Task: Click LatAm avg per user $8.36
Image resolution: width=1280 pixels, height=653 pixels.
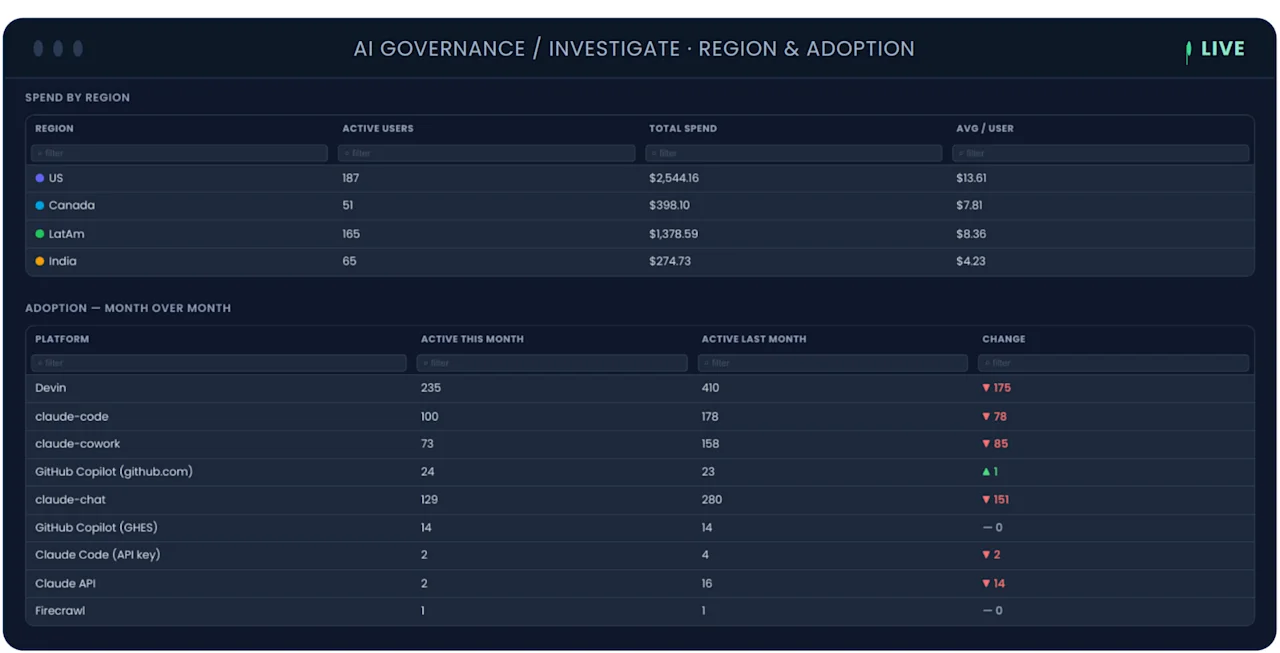Action: pyautogui.click(x=971, y=234)
